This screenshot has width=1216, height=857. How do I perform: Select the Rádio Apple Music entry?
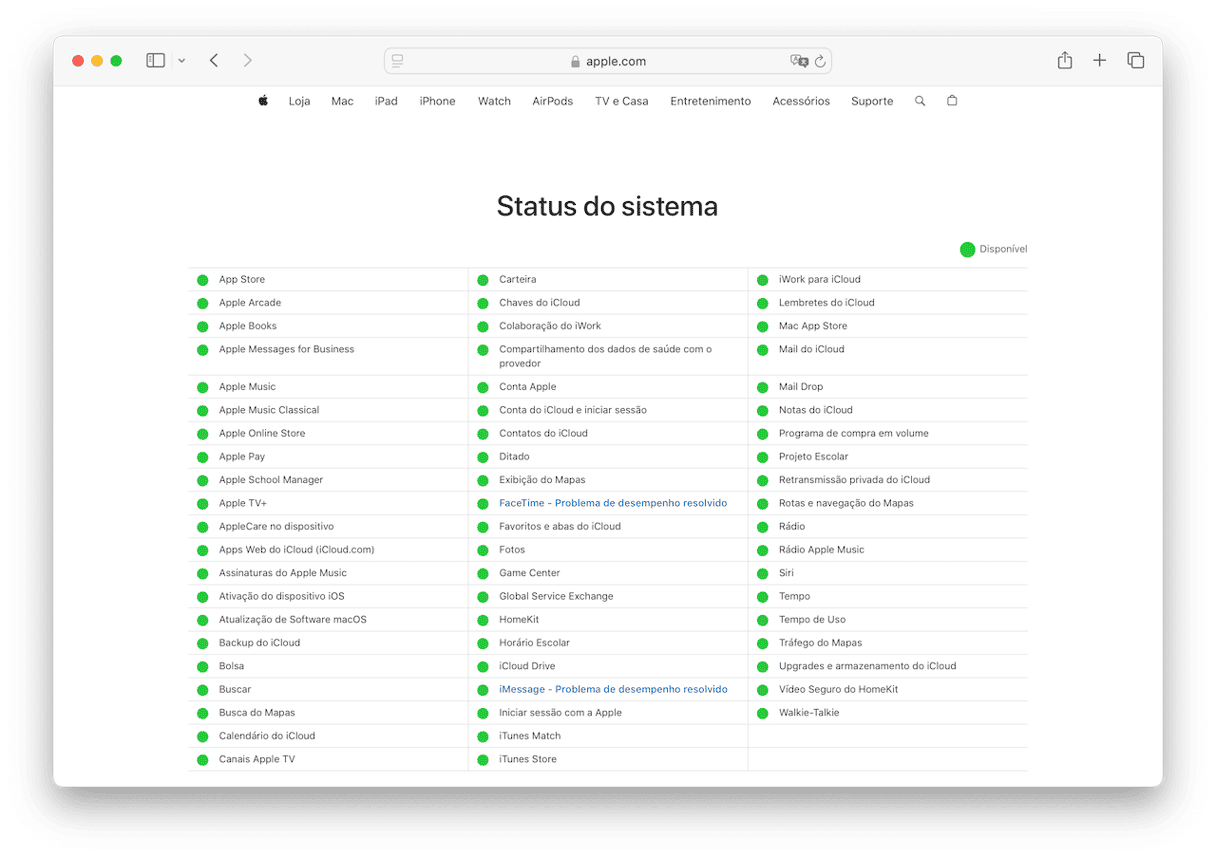pos(822,550)
